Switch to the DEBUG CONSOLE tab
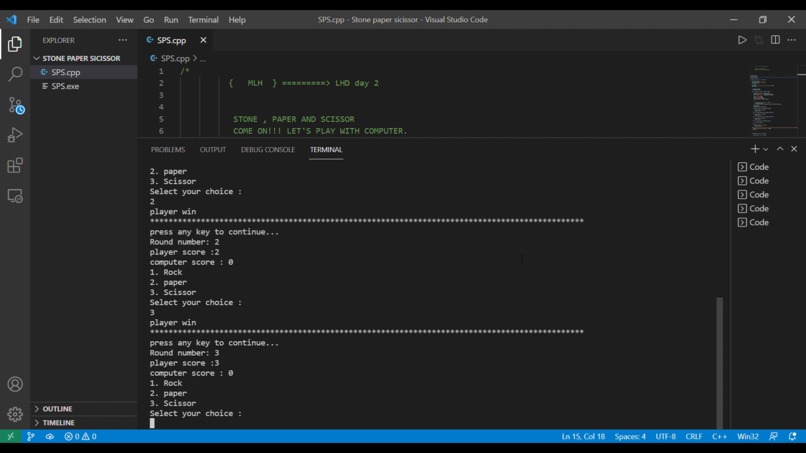The width and height of the screenshot is (806, 453). click(x=268, y=150)
